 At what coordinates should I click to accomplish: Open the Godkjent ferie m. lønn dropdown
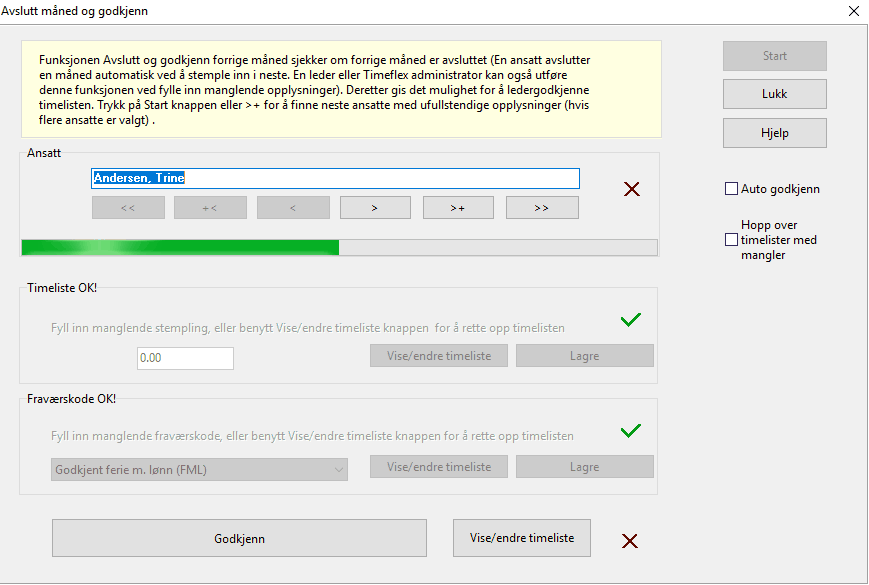[199, 469]
